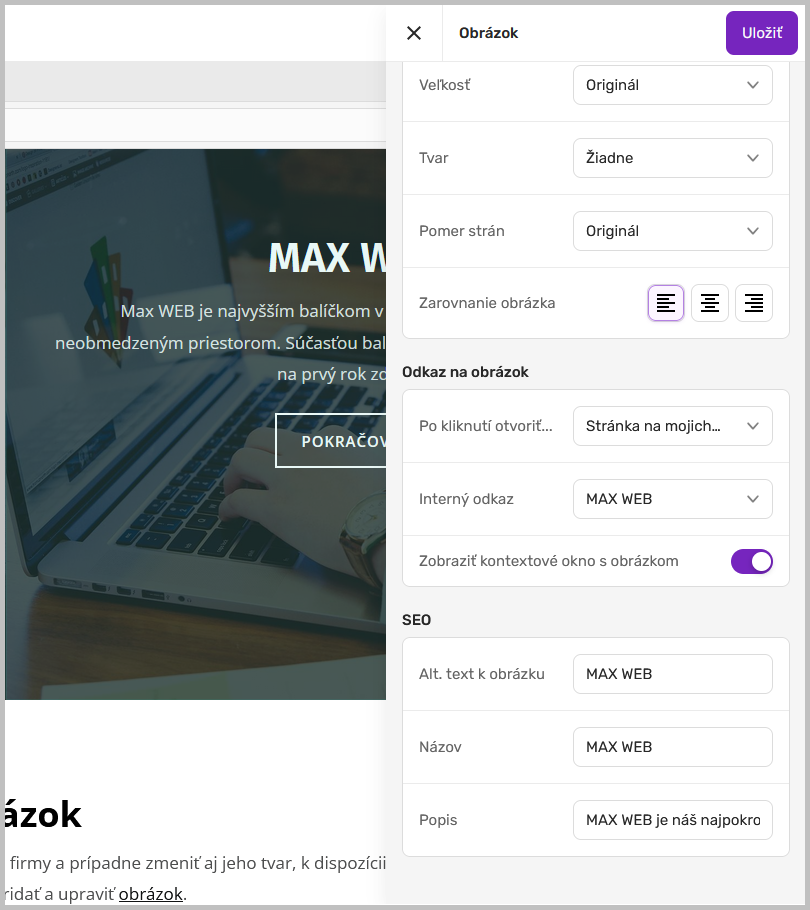Follow the obrázok link in the page text

[x=151, y=894]
